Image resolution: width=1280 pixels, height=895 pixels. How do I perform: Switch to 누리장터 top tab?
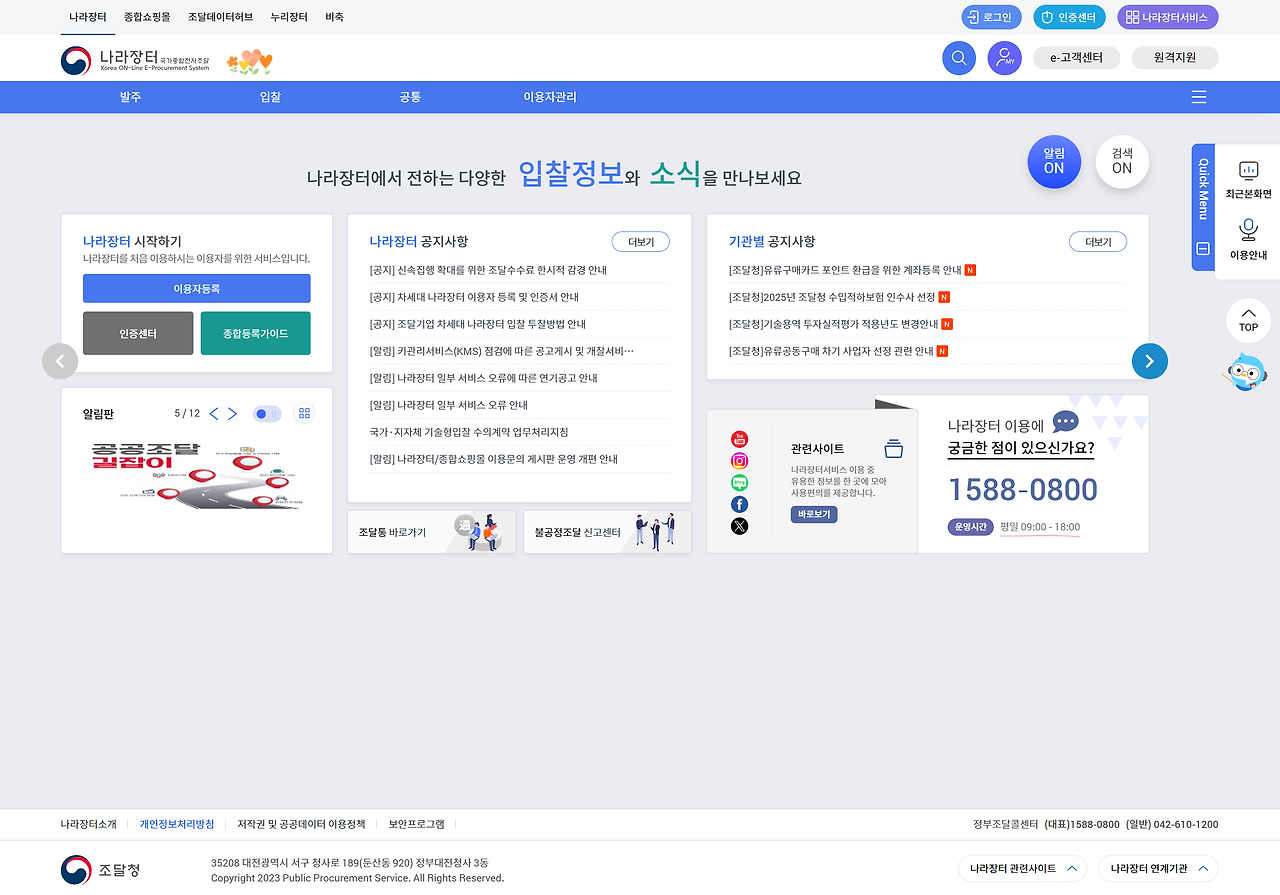(x=289, y=17)
